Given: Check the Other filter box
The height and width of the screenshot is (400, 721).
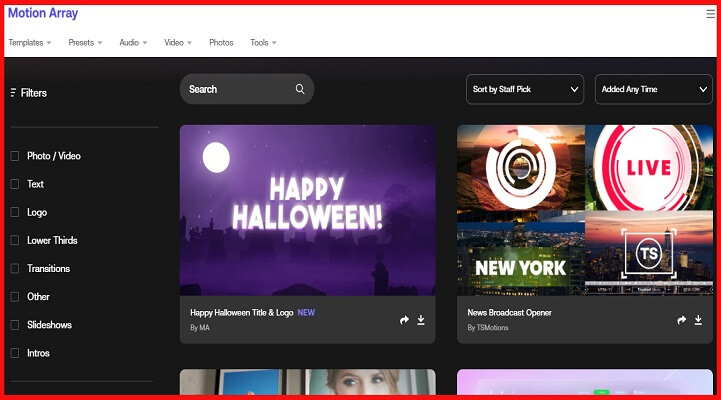Looking at the screenshot, I should (15, 297).
